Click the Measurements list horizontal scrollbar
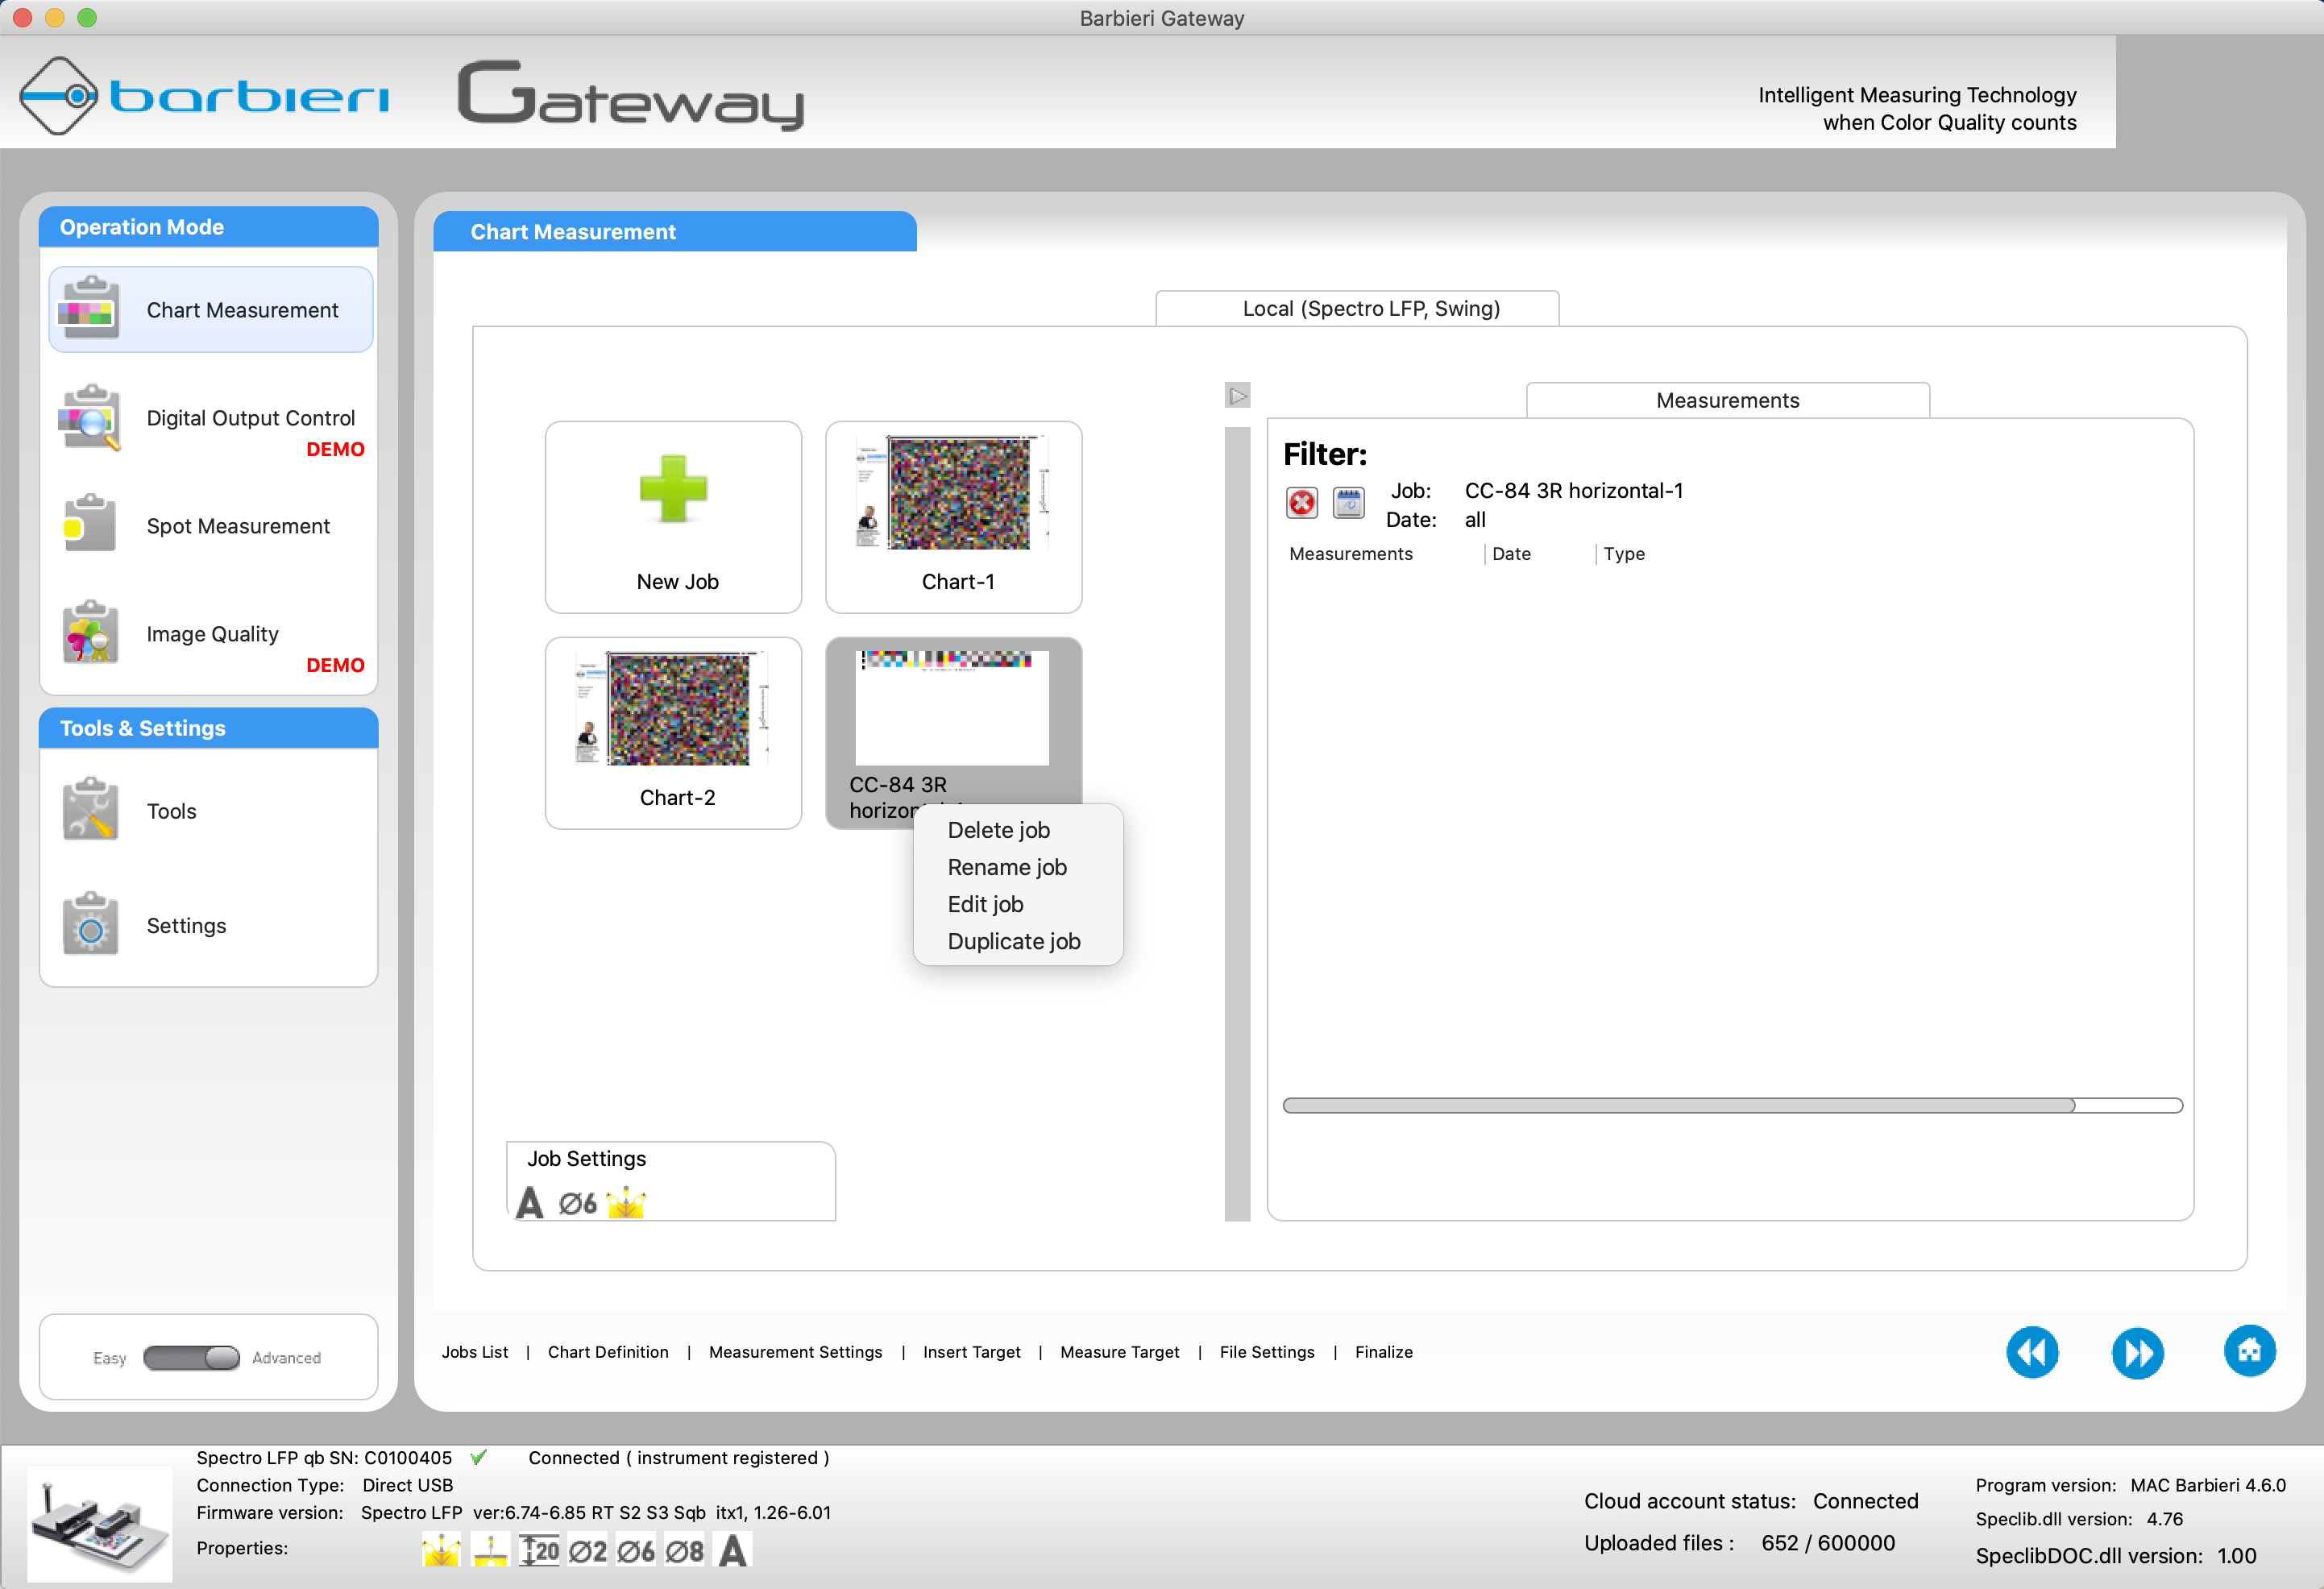2324x1589 pixels. [x=1732, y=1105]
